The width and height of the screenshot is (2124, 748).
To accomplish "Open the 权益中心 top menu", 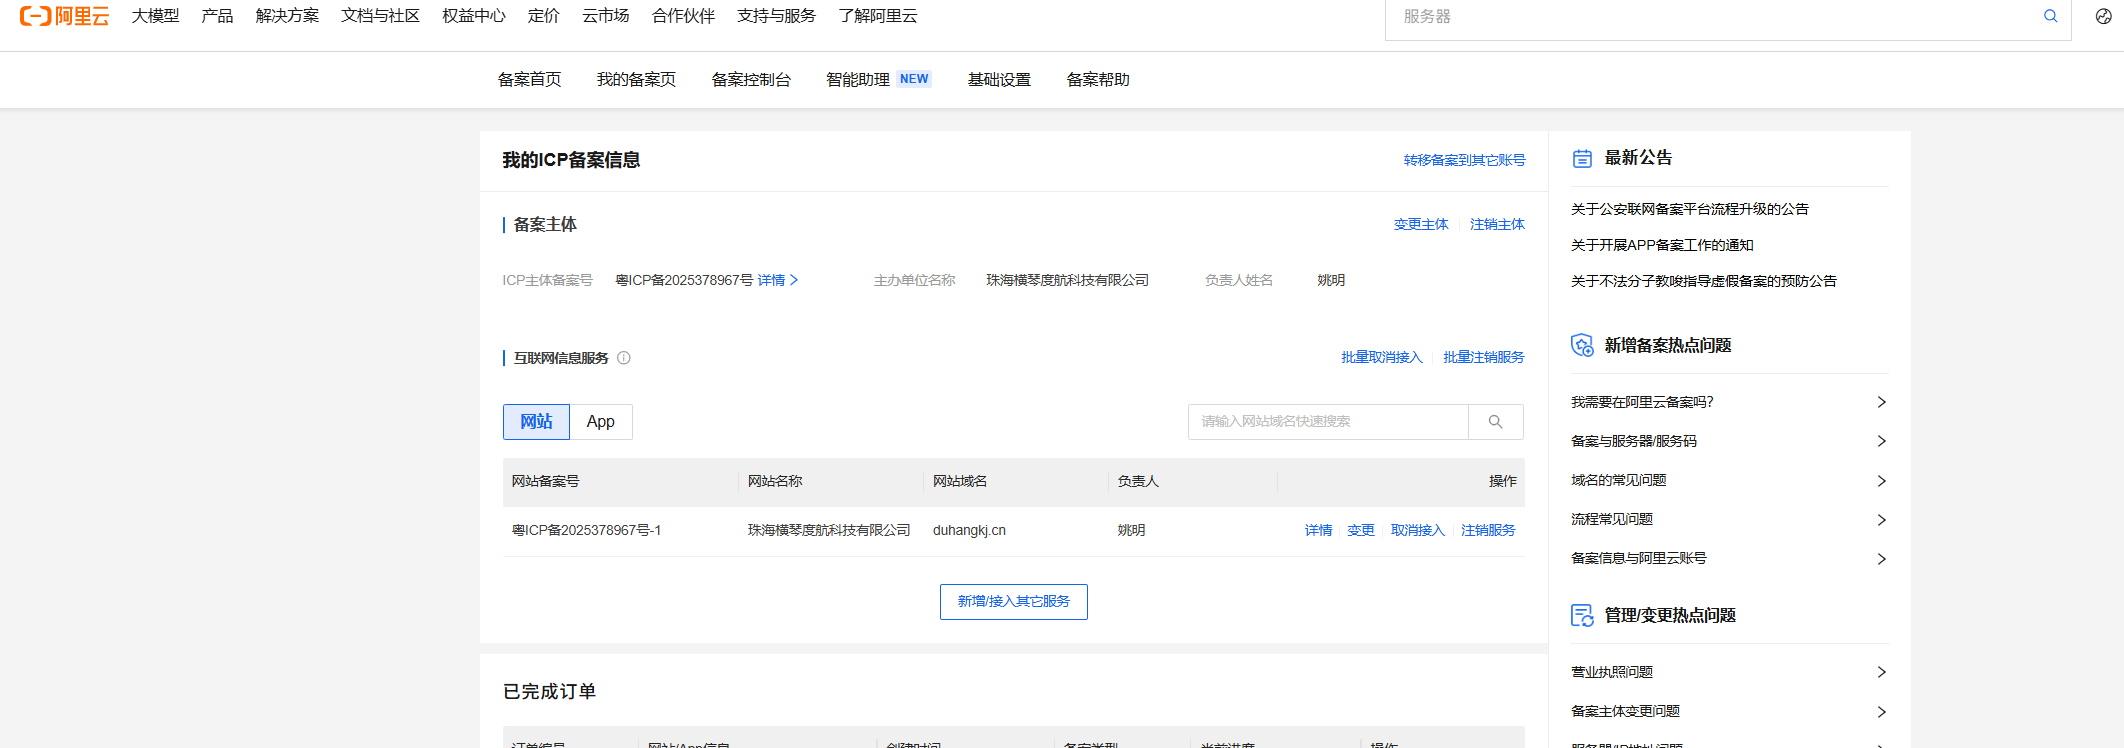I will point(474,16).
